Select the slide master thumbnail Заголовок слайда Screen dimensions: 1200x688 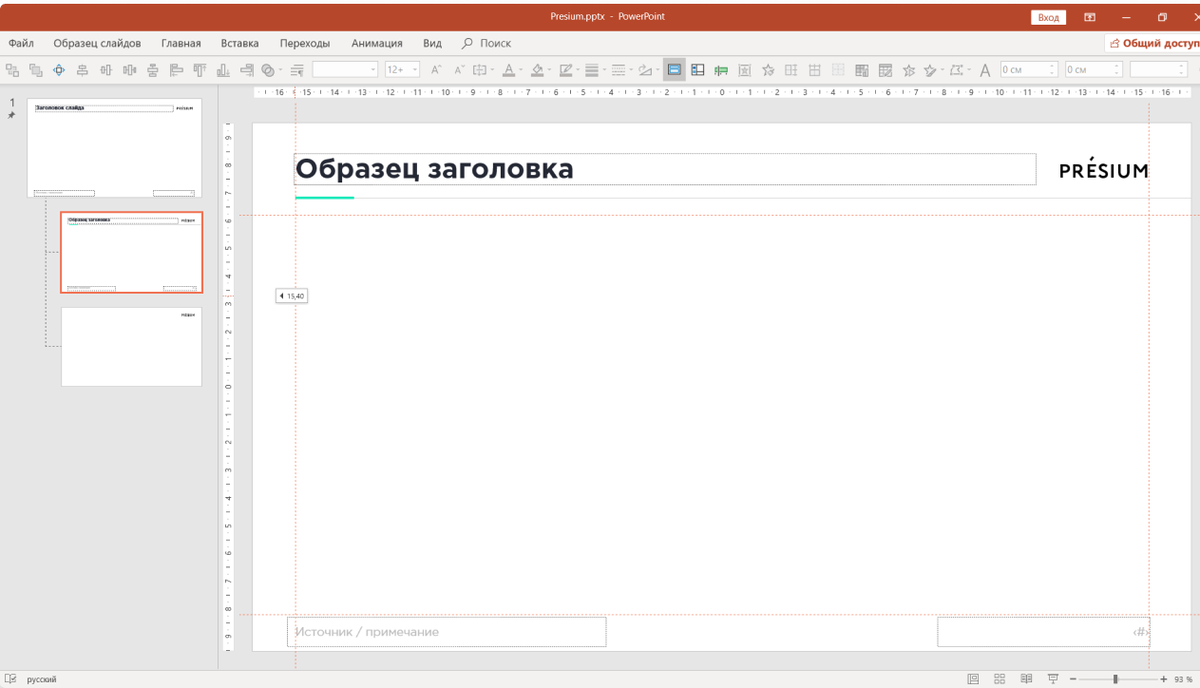click(x=114, y=148)
